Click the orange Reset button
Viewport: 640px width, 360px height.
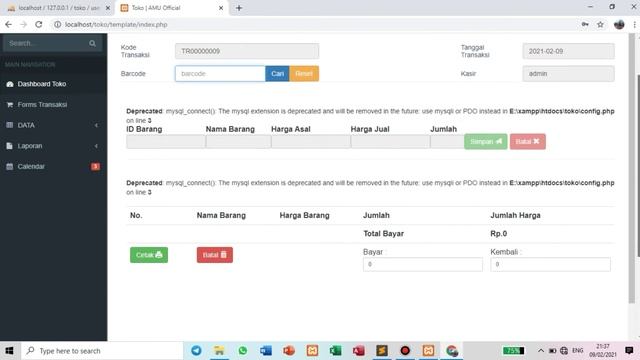(304, 73)
